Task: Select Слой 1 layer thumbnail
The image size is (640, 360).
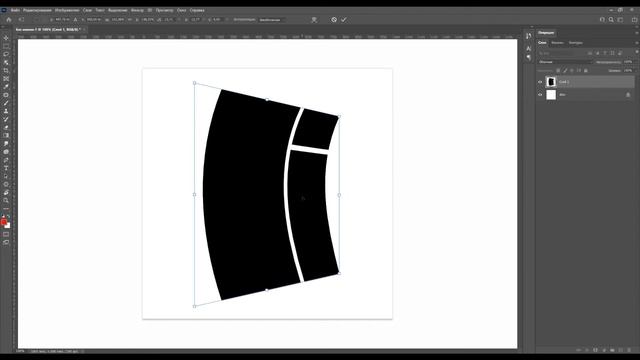Action: [551, 82]
